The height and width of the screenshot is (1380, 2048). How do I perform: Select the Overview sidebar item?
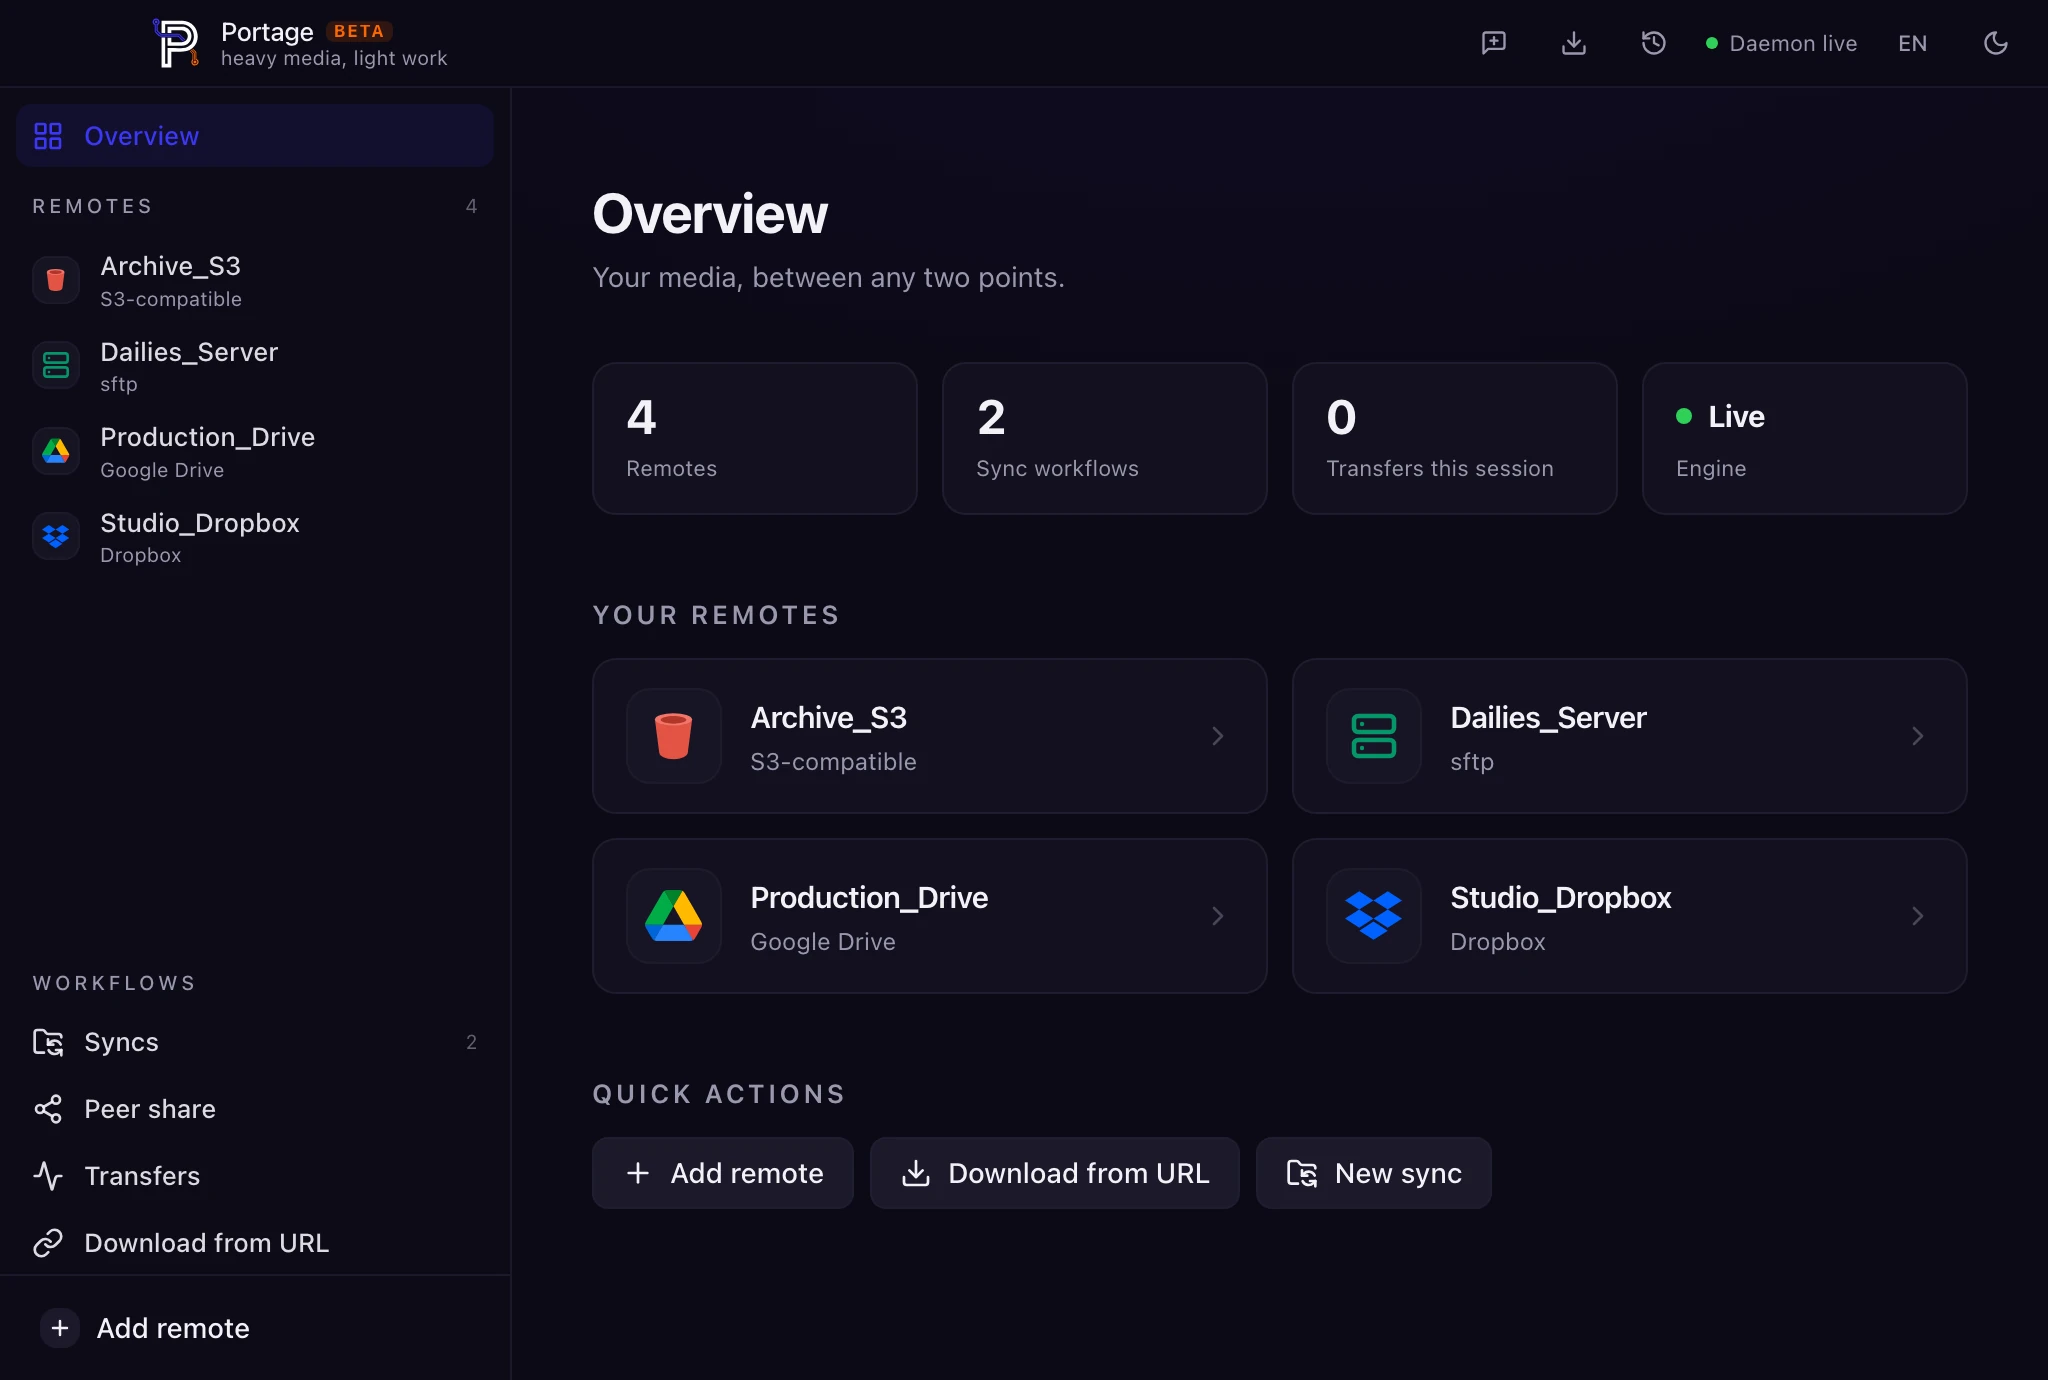pyautogui.click(x=255, y=136)
